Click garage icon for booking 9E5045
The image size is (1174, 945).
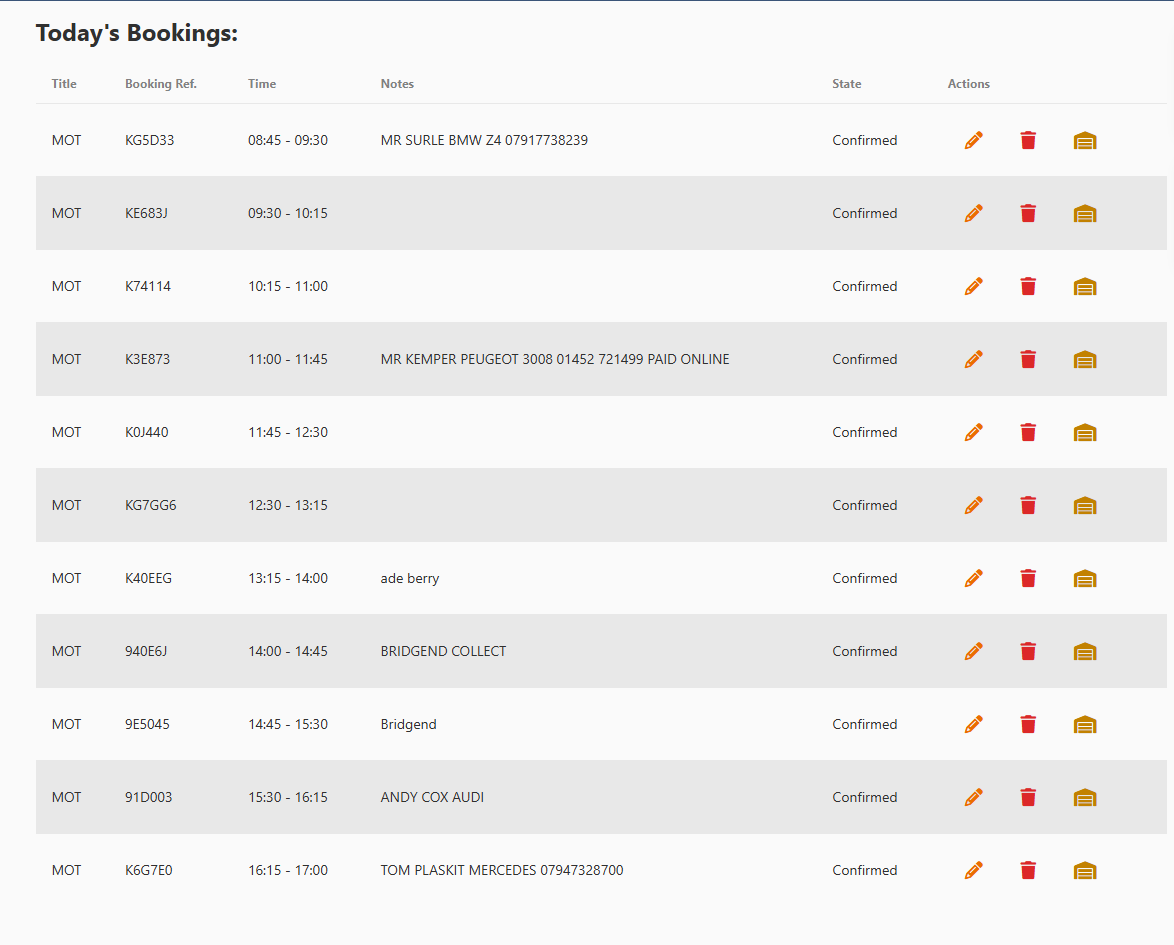1085,725
